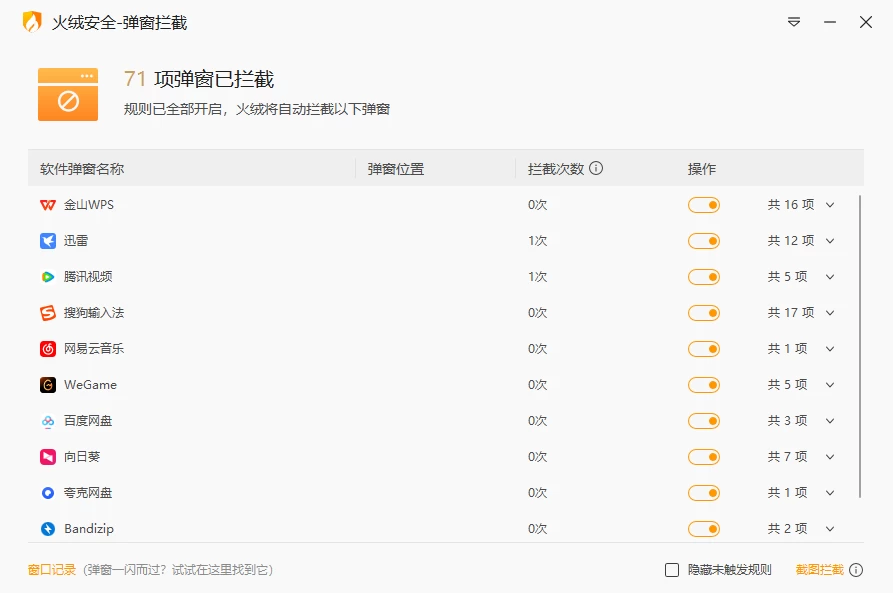Click the 迅雷 application icon

pyautogui.click(x=47, y=240)
